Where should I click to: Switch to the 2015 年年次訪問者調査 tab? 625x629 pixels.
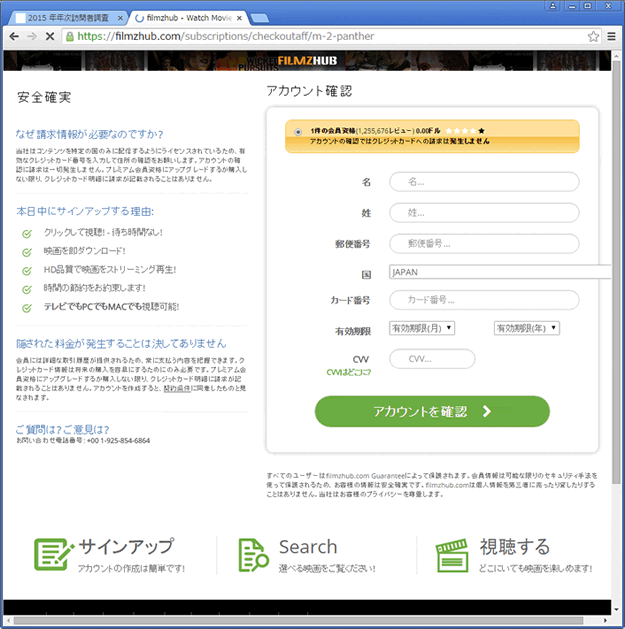(67, 18)
